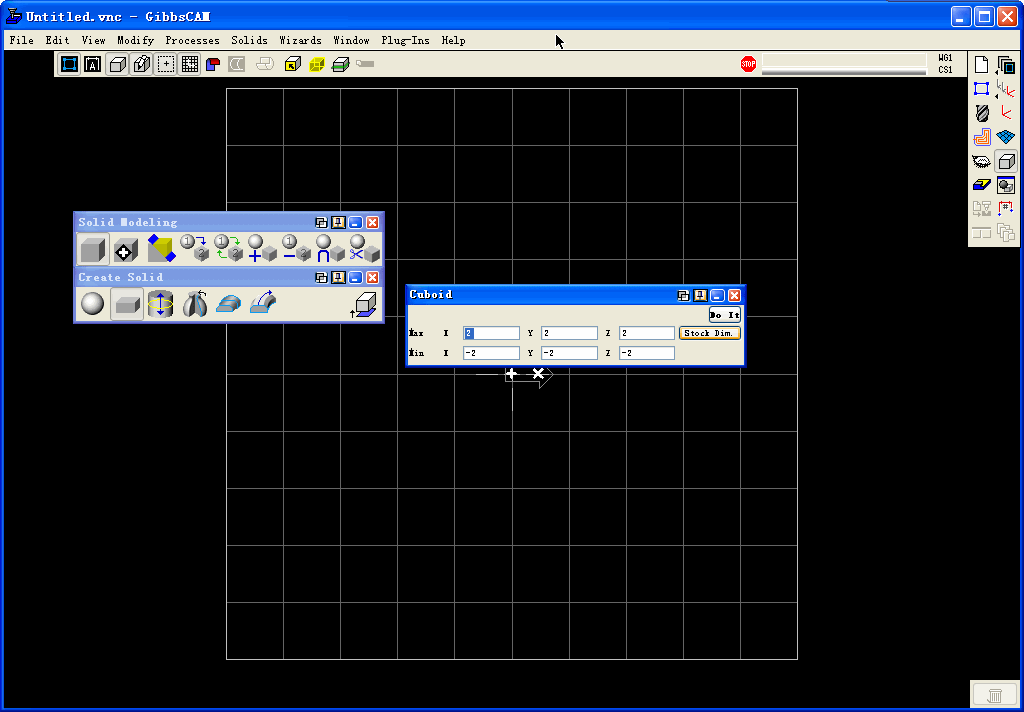
Task: Click the Min Z input field
Action: (x=647, y=353)
